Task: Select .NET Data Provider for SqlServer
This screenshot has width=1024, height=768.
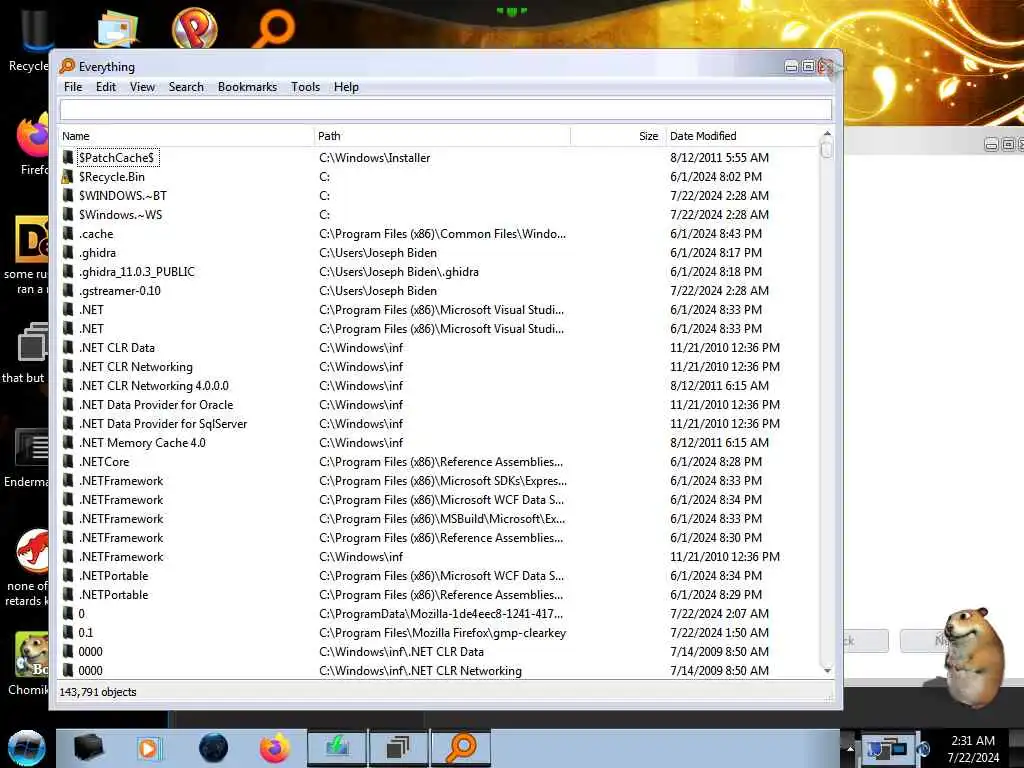Action: click(163, 423)
